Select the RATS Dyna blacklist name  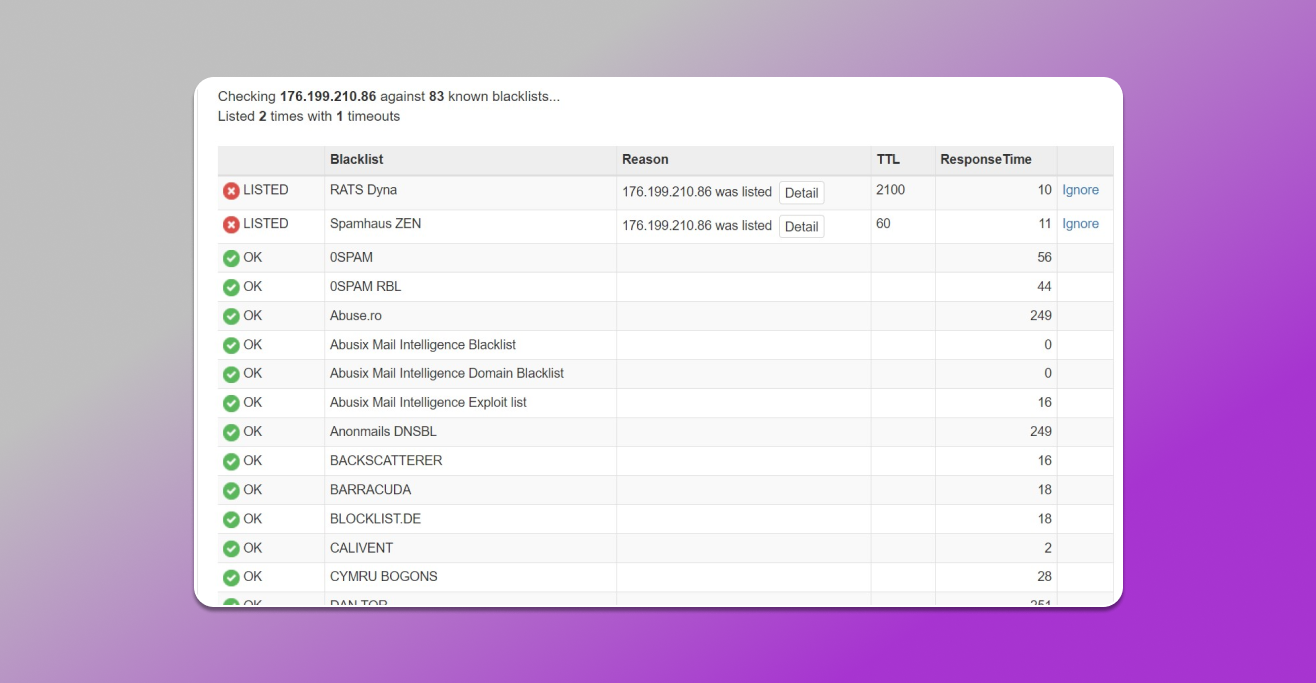pos(363,190)
